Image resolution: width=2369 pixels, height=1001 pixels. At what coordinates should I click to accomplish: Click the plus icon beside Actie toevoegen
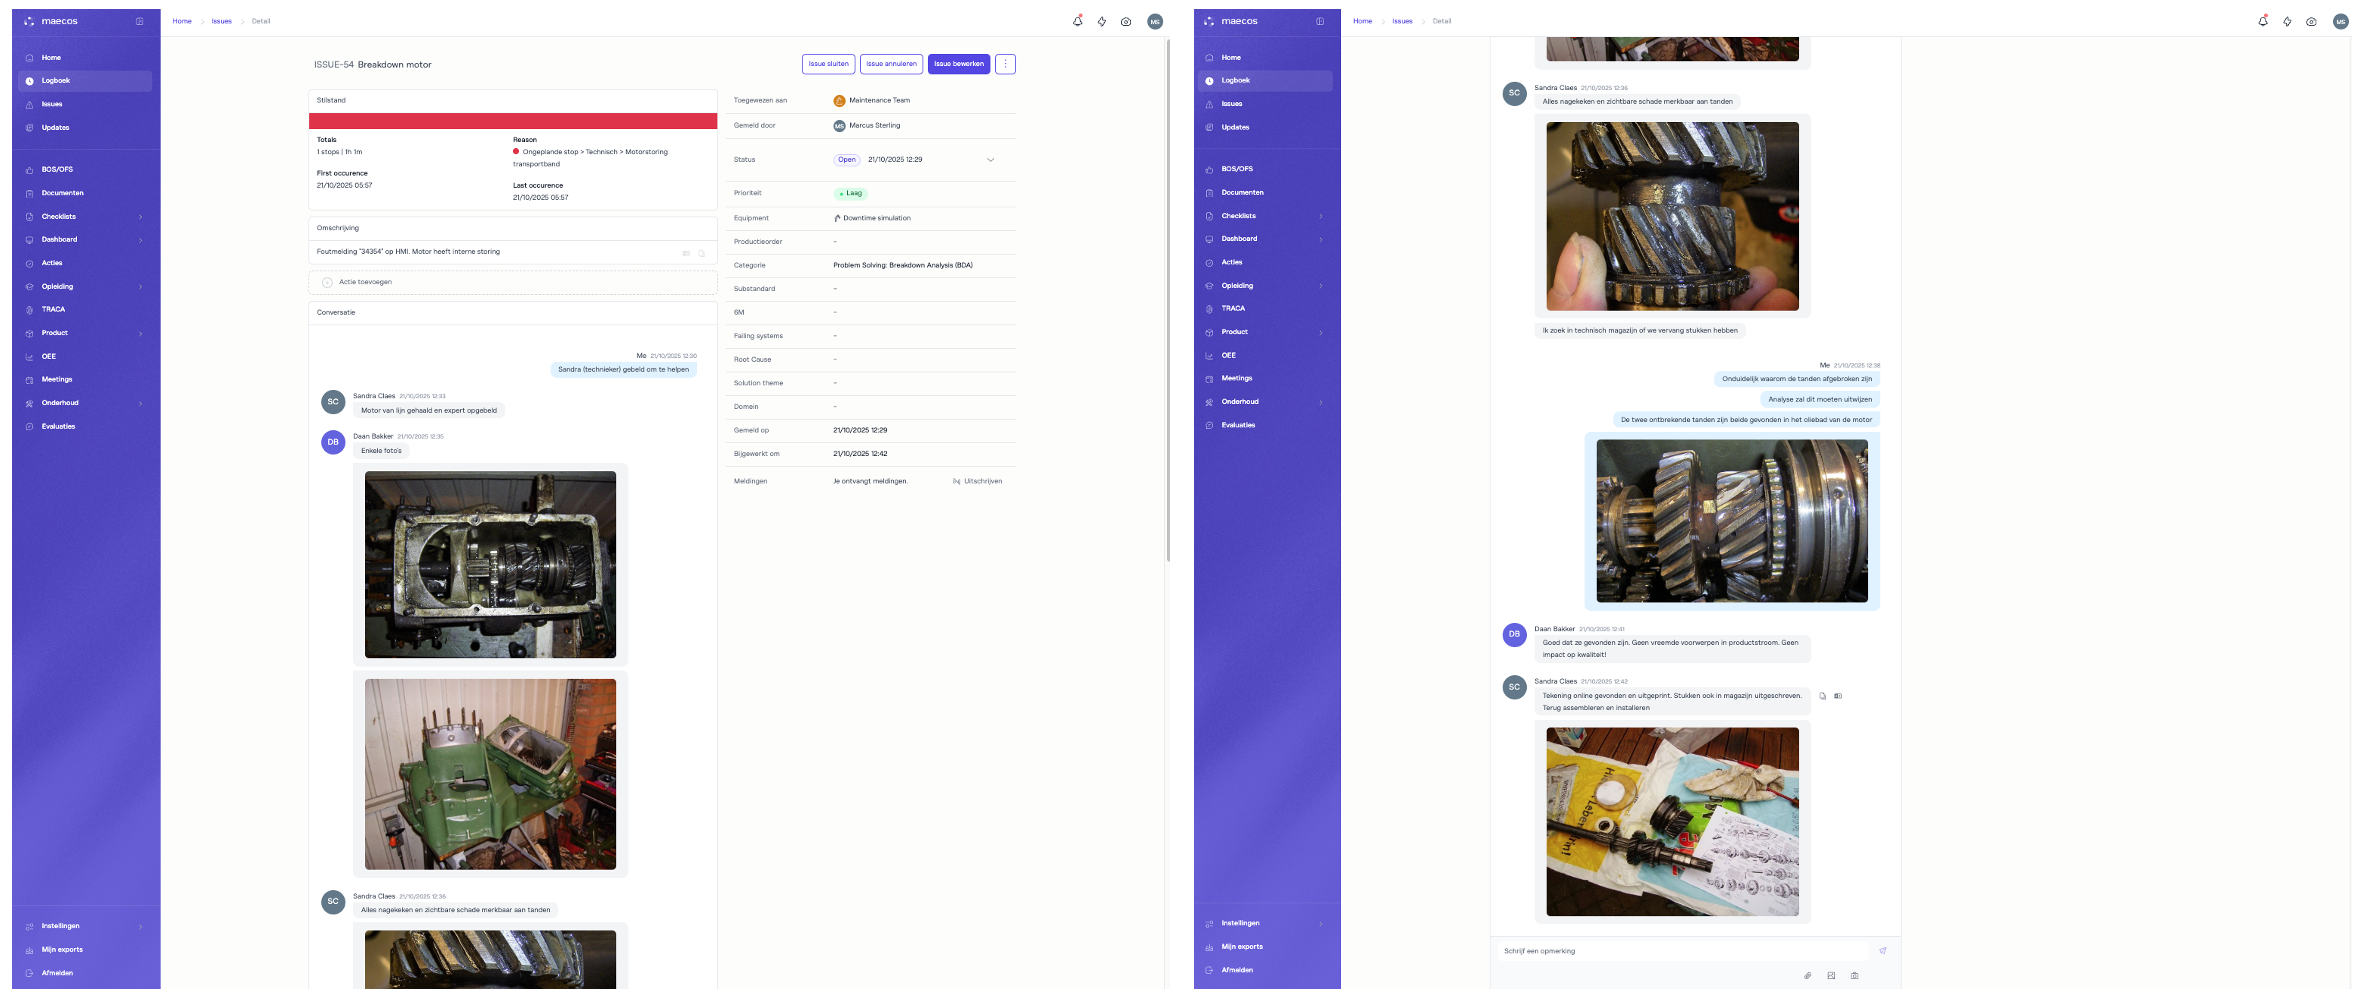pyautogui.click(x=327, y=283)
